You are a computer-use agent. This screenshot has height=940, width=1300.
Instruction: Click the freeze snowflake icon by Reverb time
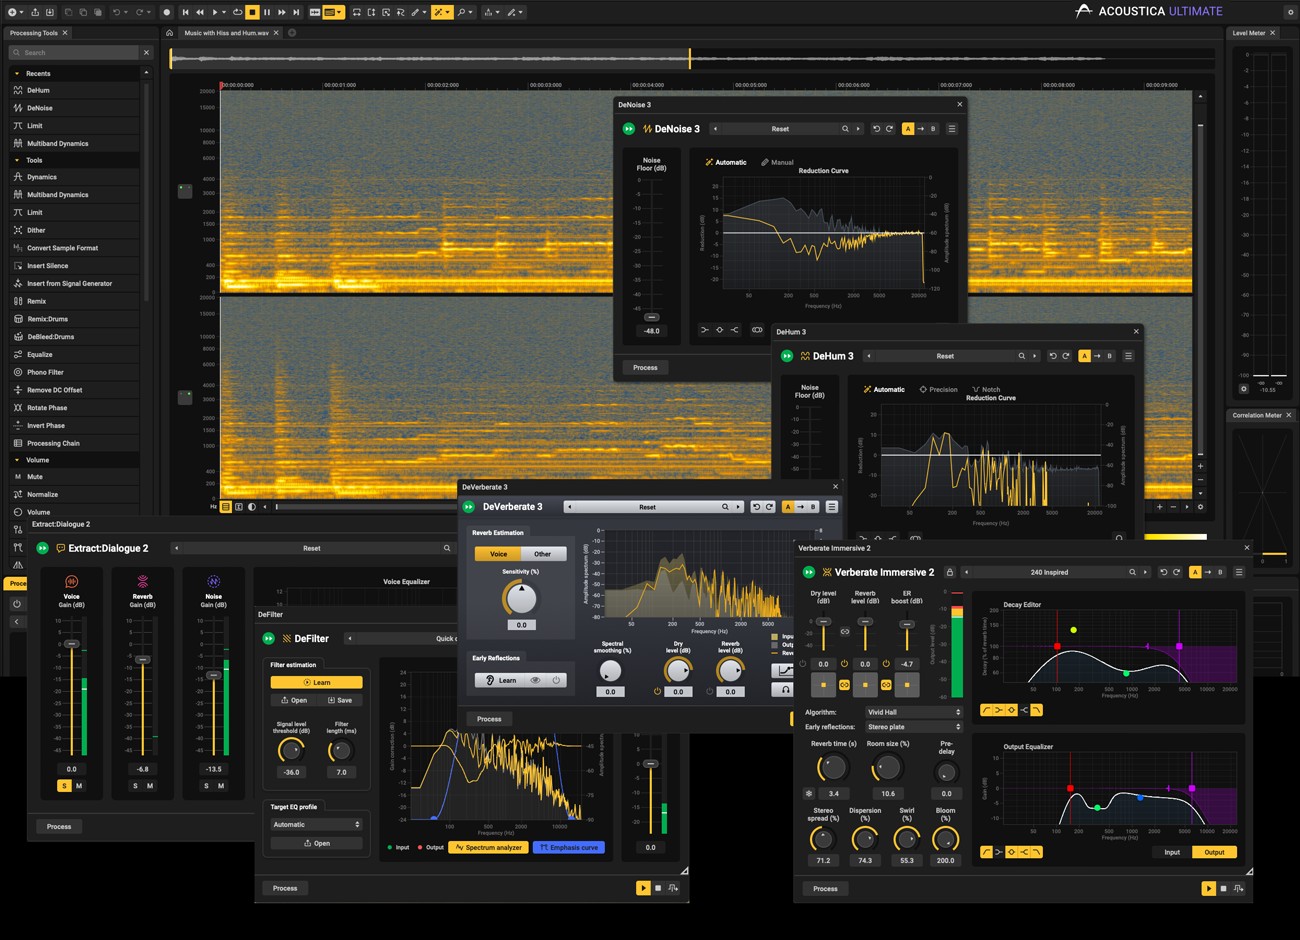pos(809,793)
